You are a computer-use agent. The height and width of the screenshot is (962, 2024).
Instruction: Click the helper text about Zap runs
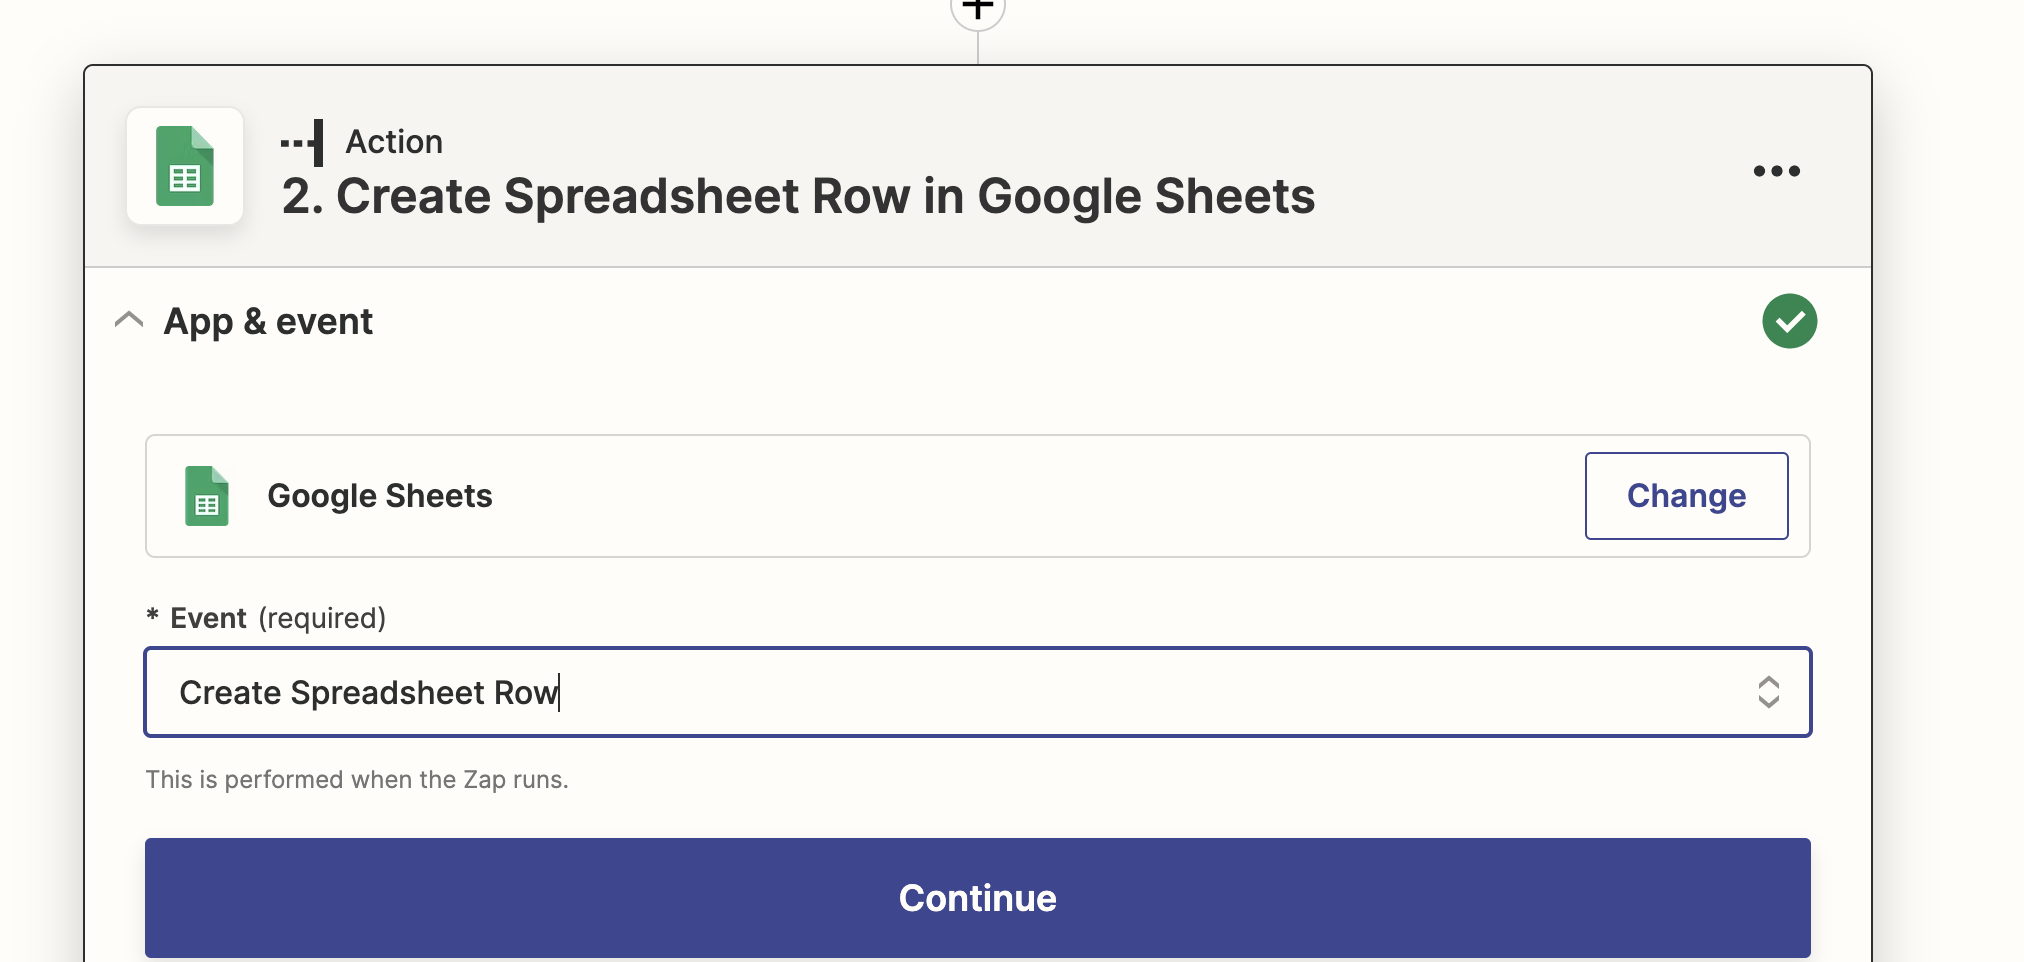[x=357, y=780]
